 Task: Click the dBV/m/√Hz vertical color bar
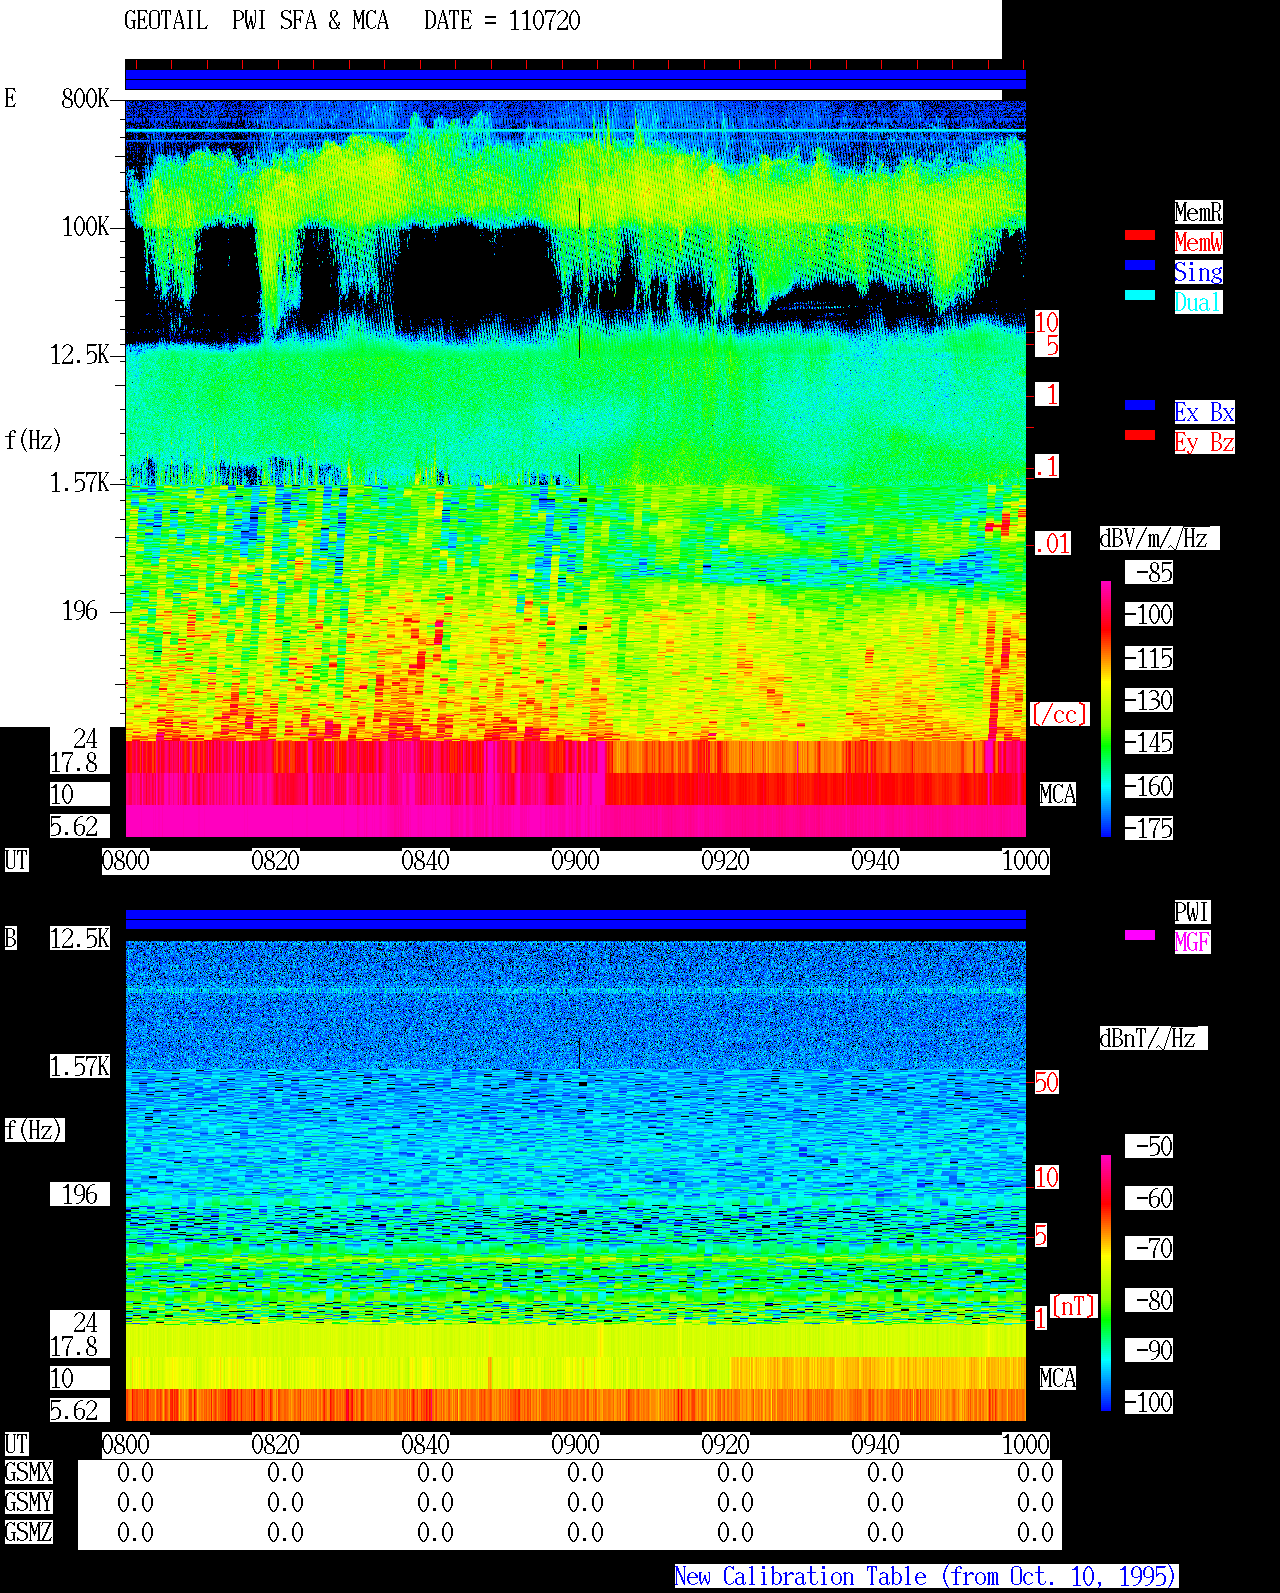[x=1106, y=709]
